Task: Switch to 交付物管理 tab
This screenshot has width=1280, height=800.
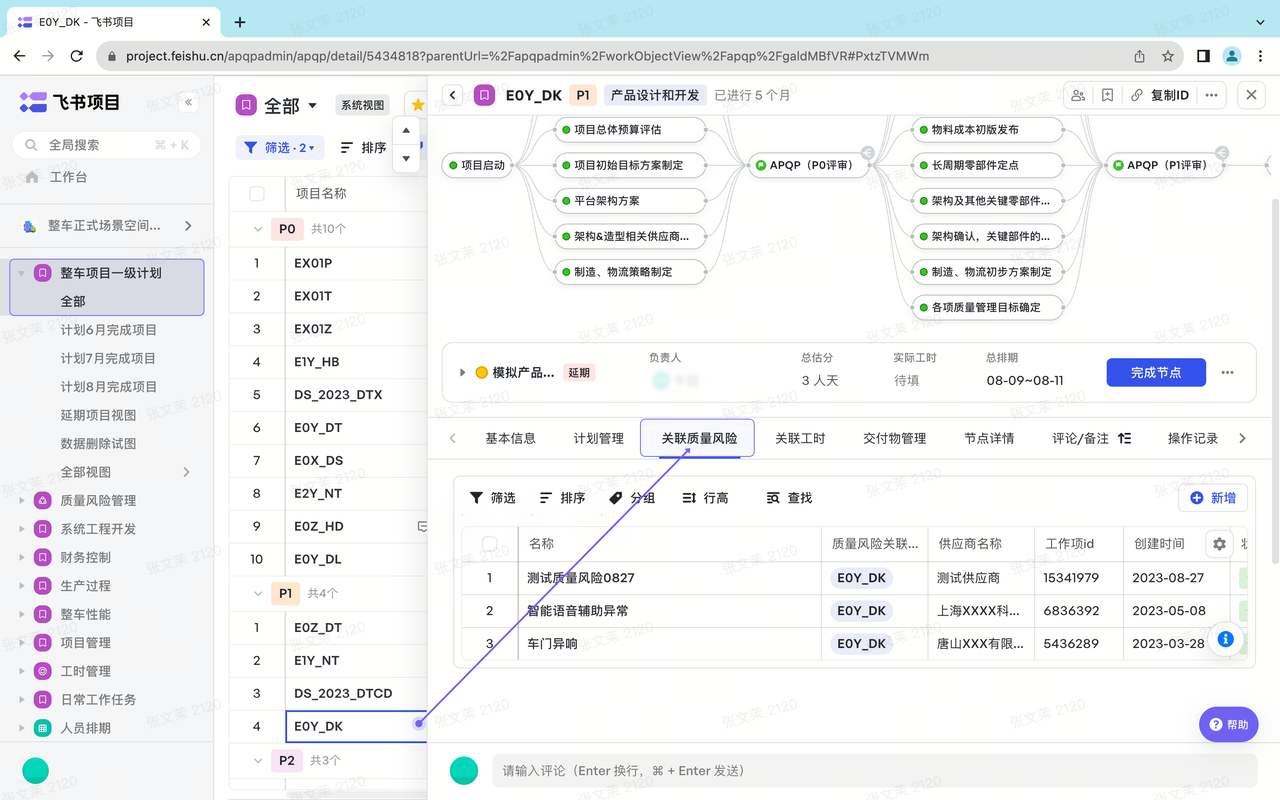Action: [894, 438]
